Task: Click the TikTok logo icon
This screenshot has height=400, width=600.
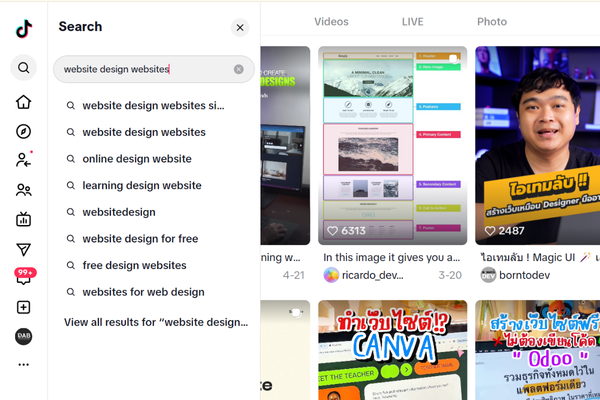Action: coord(23,29)
